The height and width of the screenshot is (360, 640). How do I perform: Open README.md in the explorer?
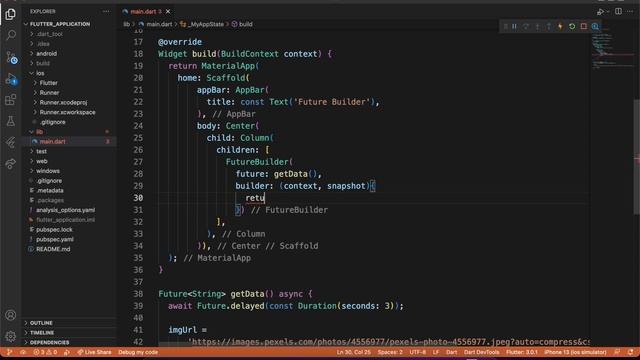(x=69, y=249)
